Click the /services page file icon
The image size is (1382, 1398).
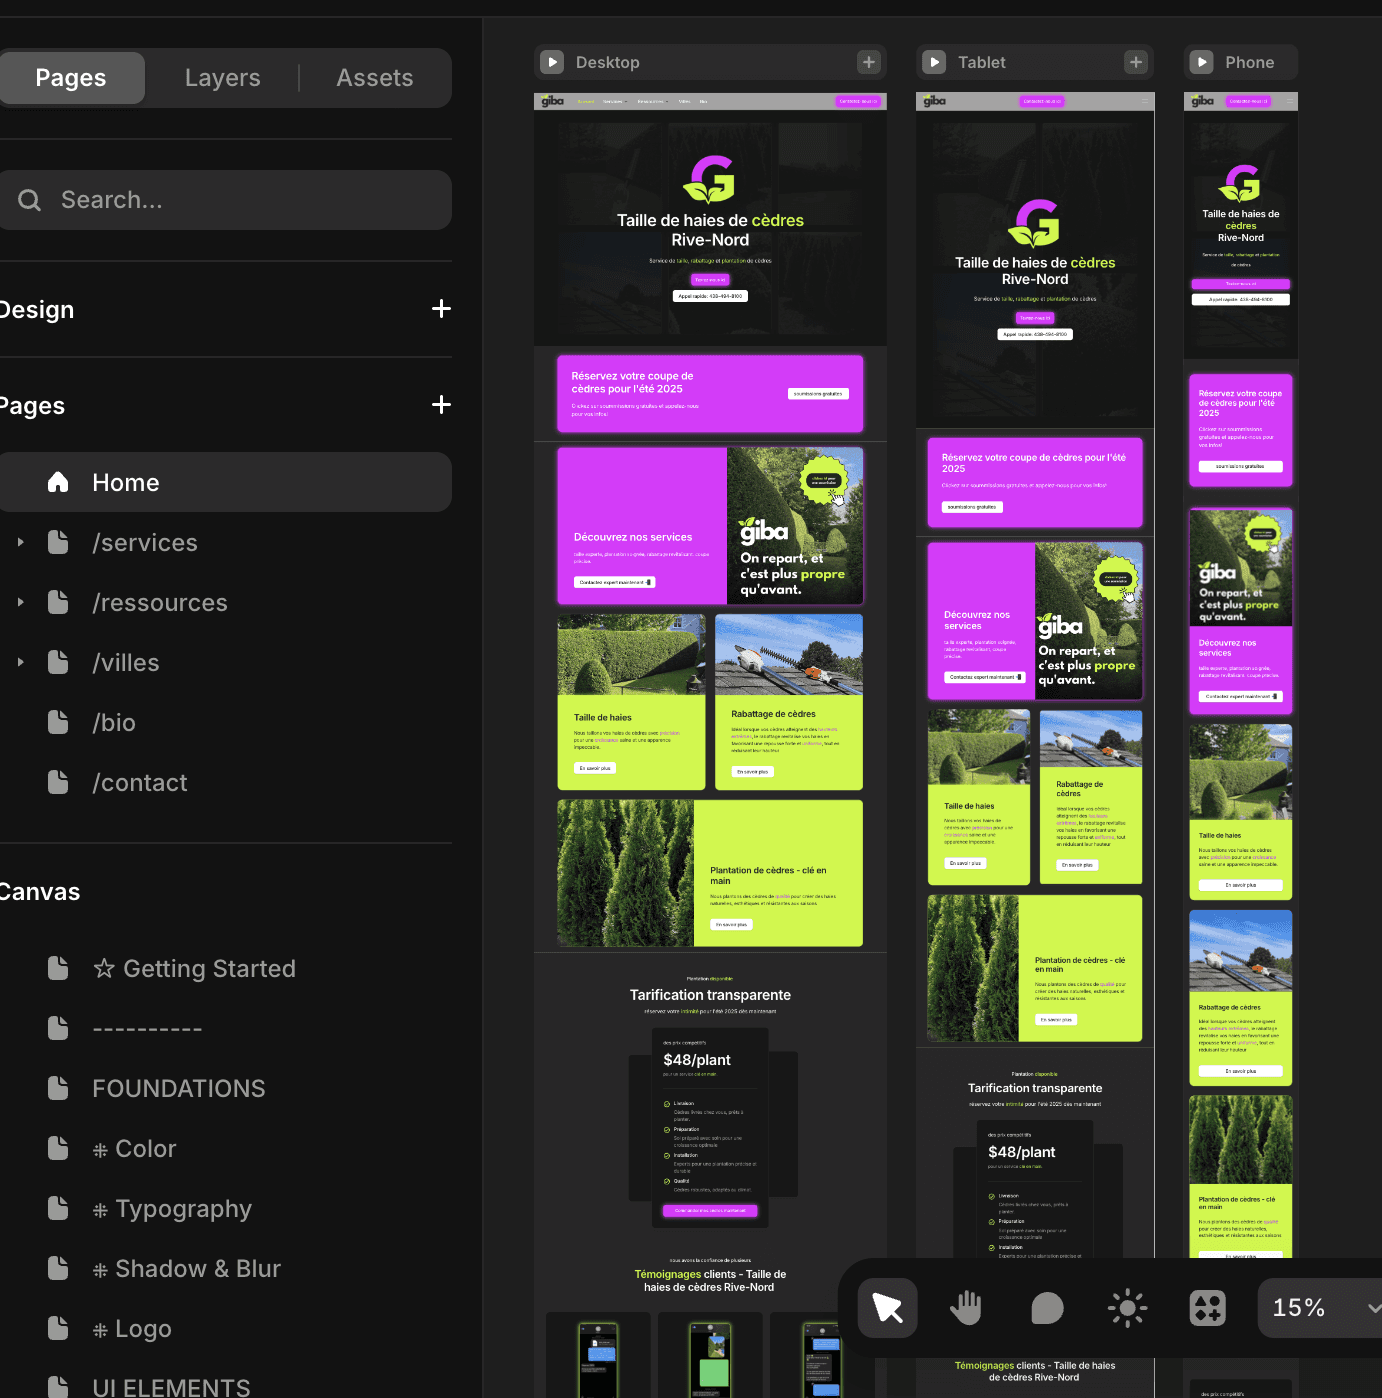(x=58, y=542)
